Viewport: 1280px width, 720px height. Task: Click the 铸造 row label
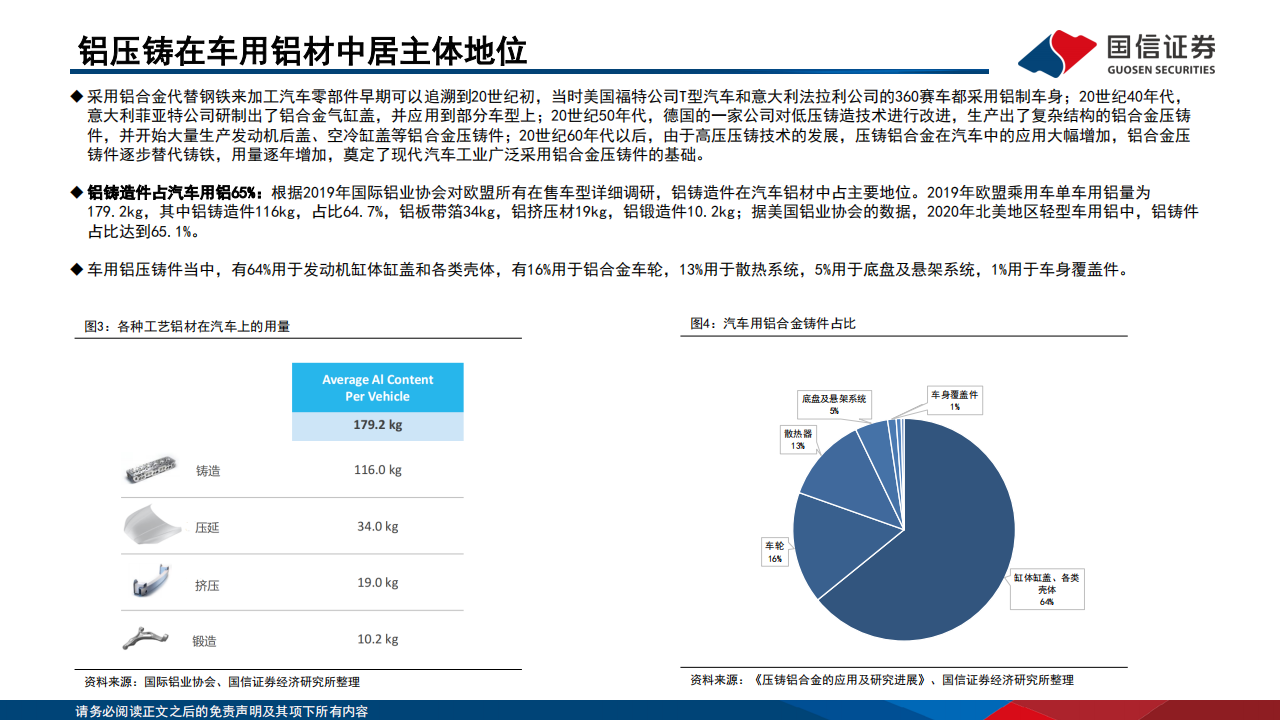208,470
